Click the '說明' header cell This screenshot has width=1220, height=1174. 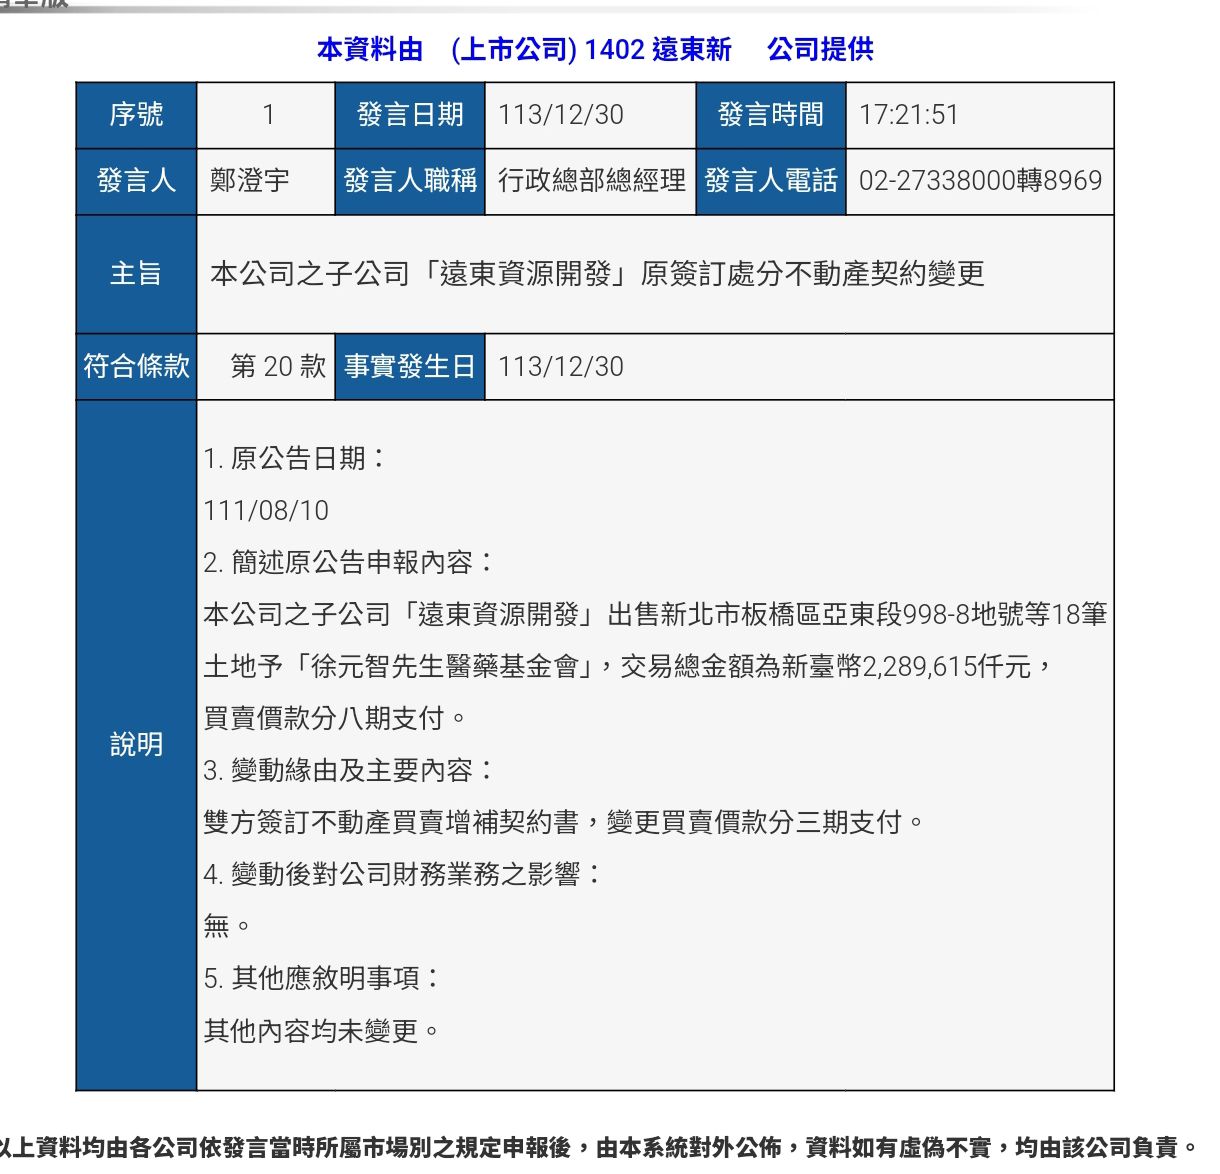click(x=136, y=745)
